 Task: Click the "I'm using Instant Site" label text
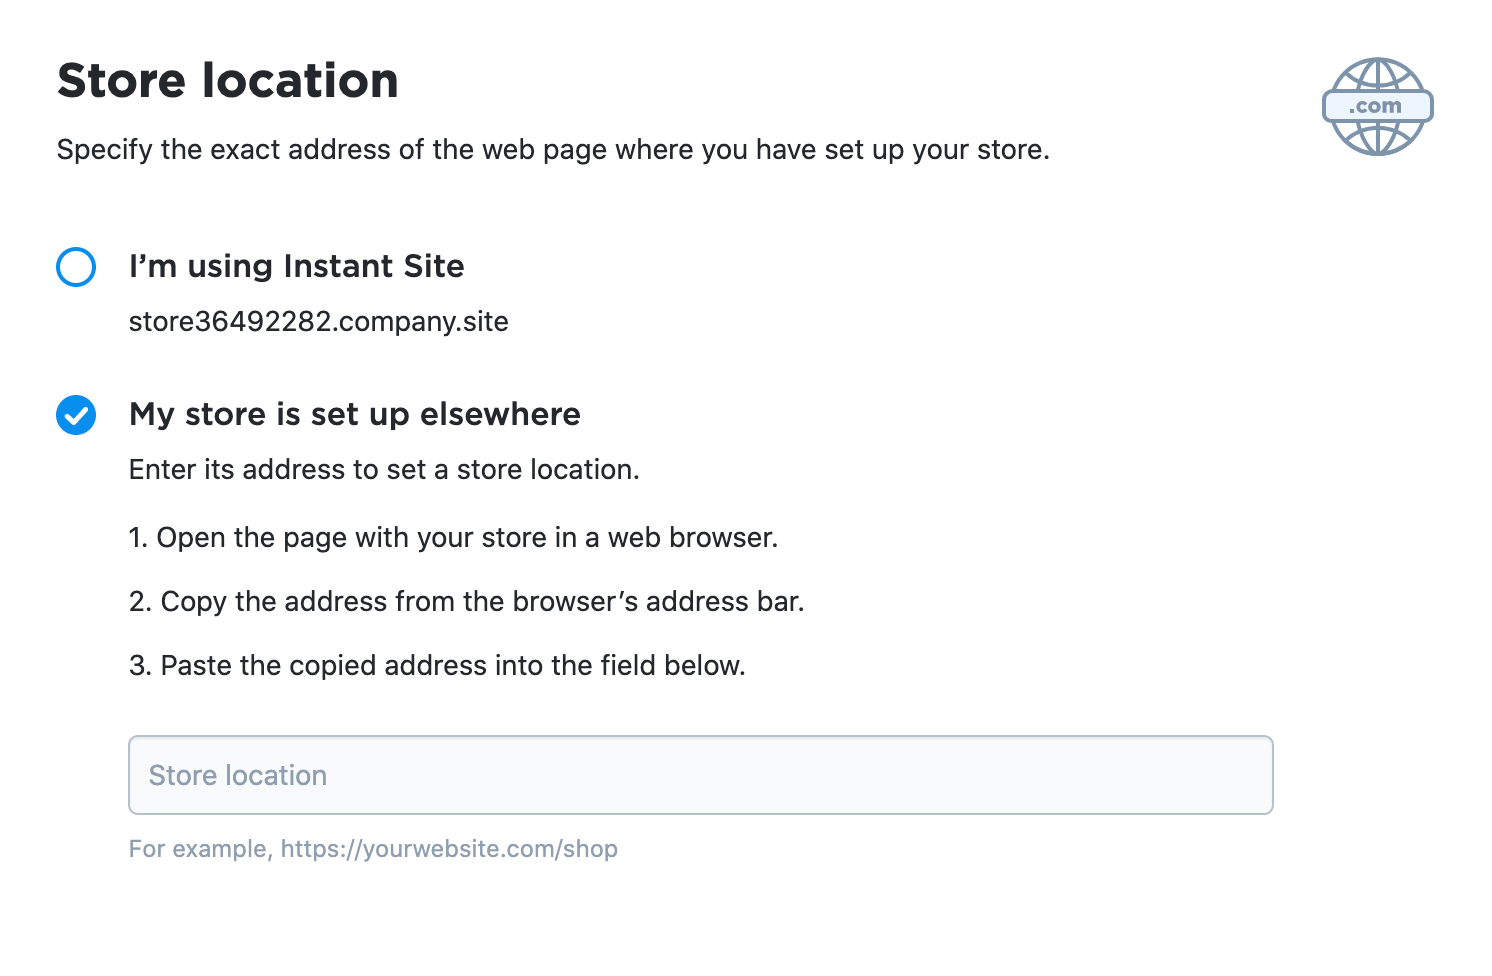coord(296,267)
